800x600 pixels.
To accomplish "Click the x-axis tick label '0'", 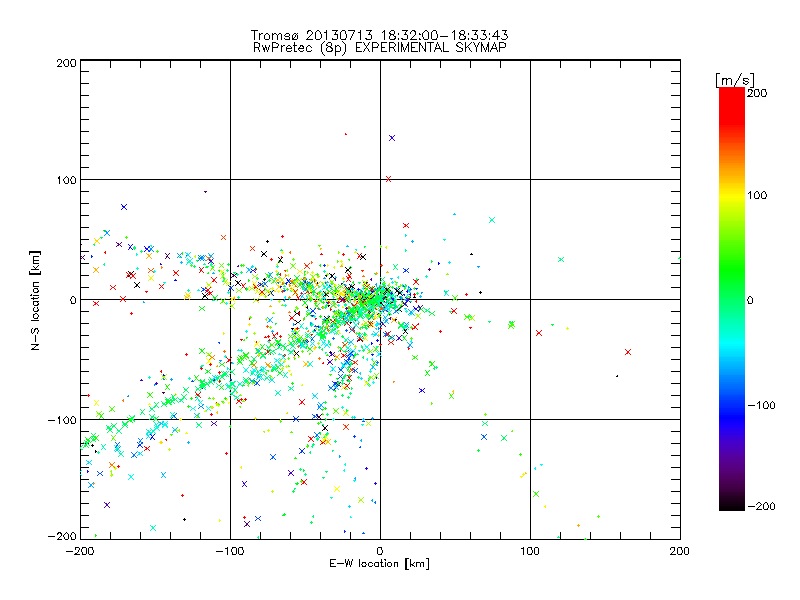I will click(x=380, y=551).
